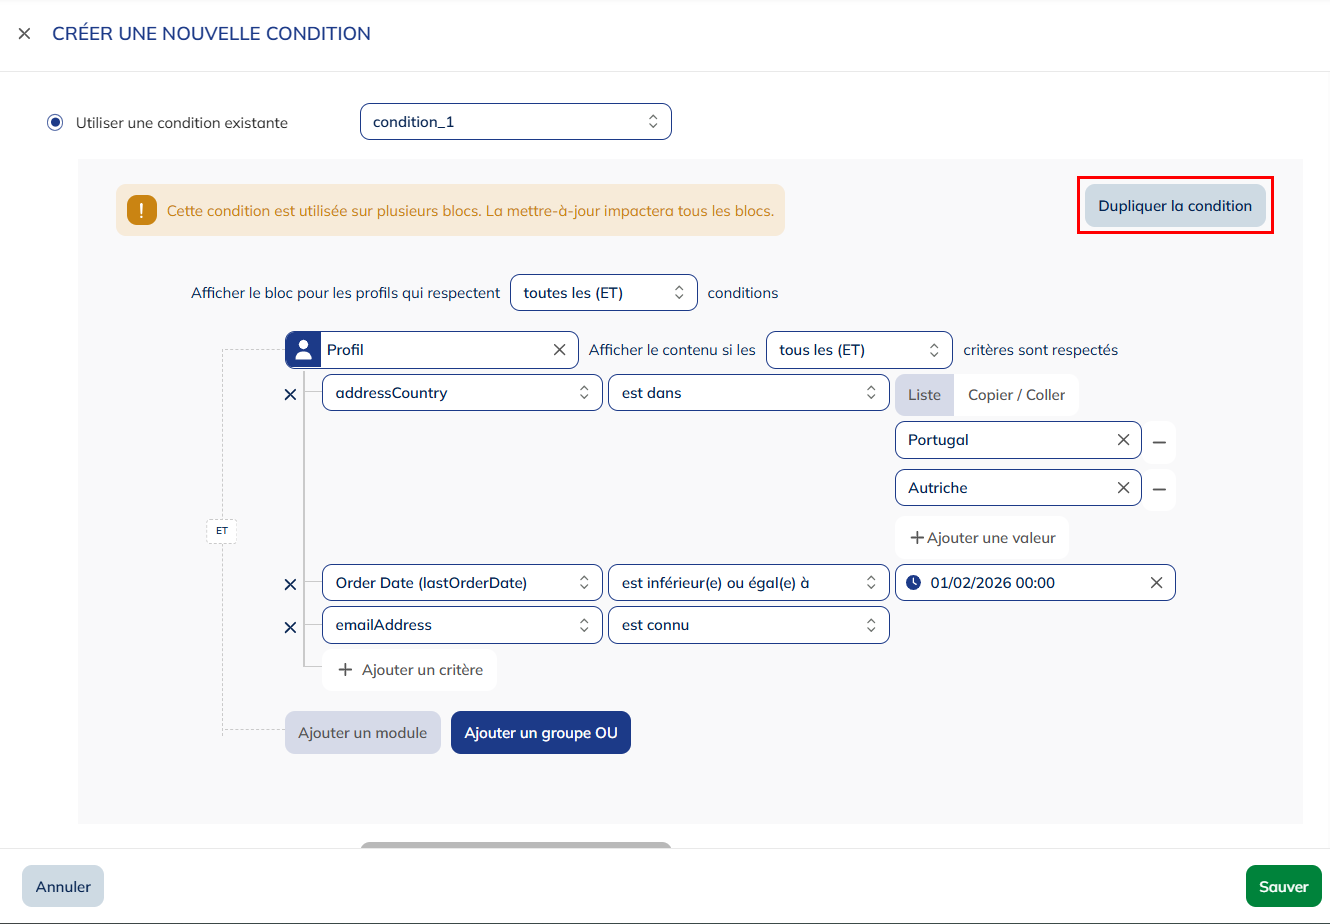Remove the emailAddress criterion row
Viewport: 1330px width, 924px height.
290,627
